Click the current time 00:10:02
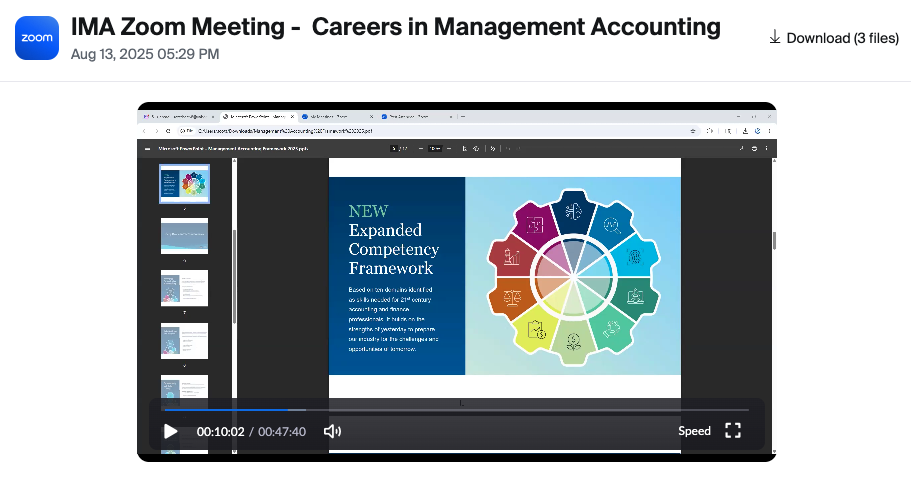 [x=220, y=431]
